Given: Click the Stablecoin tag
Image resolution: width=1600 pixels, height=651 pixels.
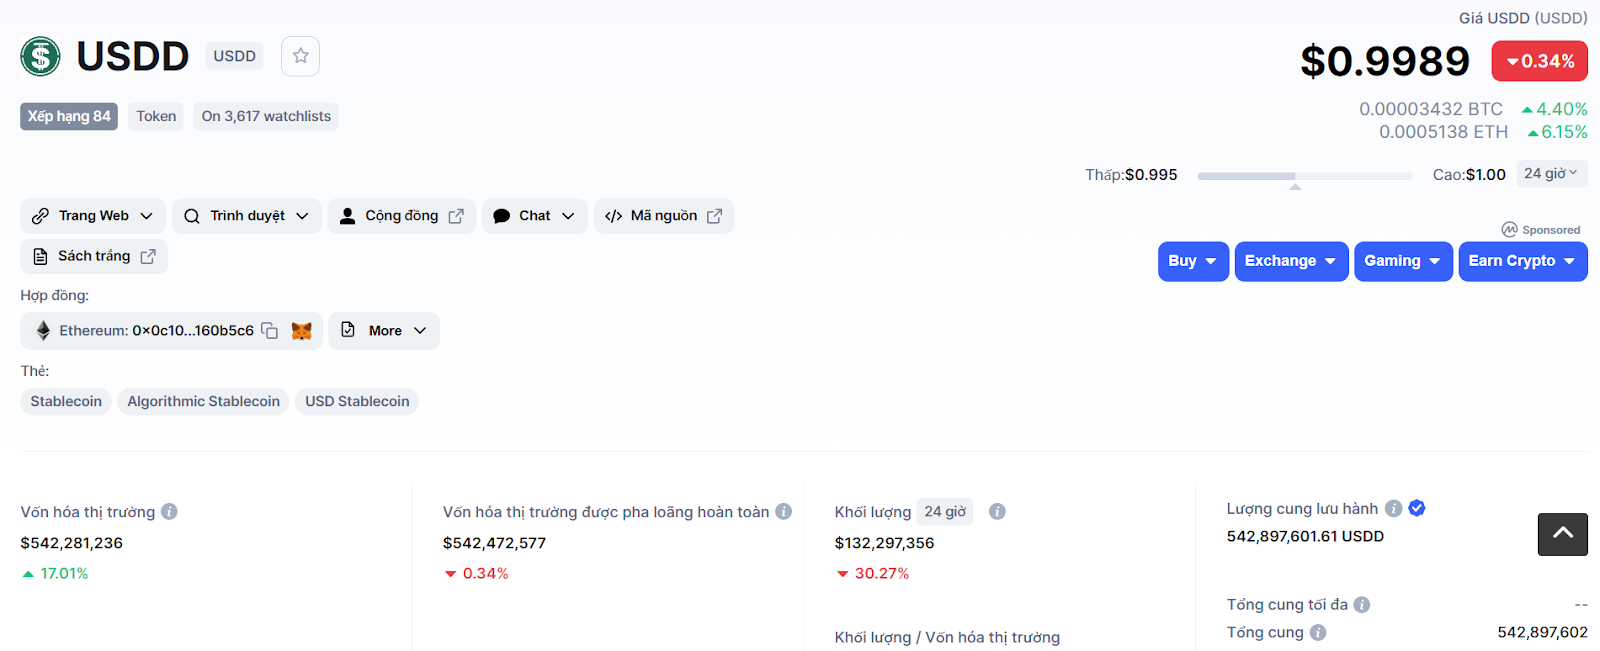Looking at the screenshot, I should point(66,401).
